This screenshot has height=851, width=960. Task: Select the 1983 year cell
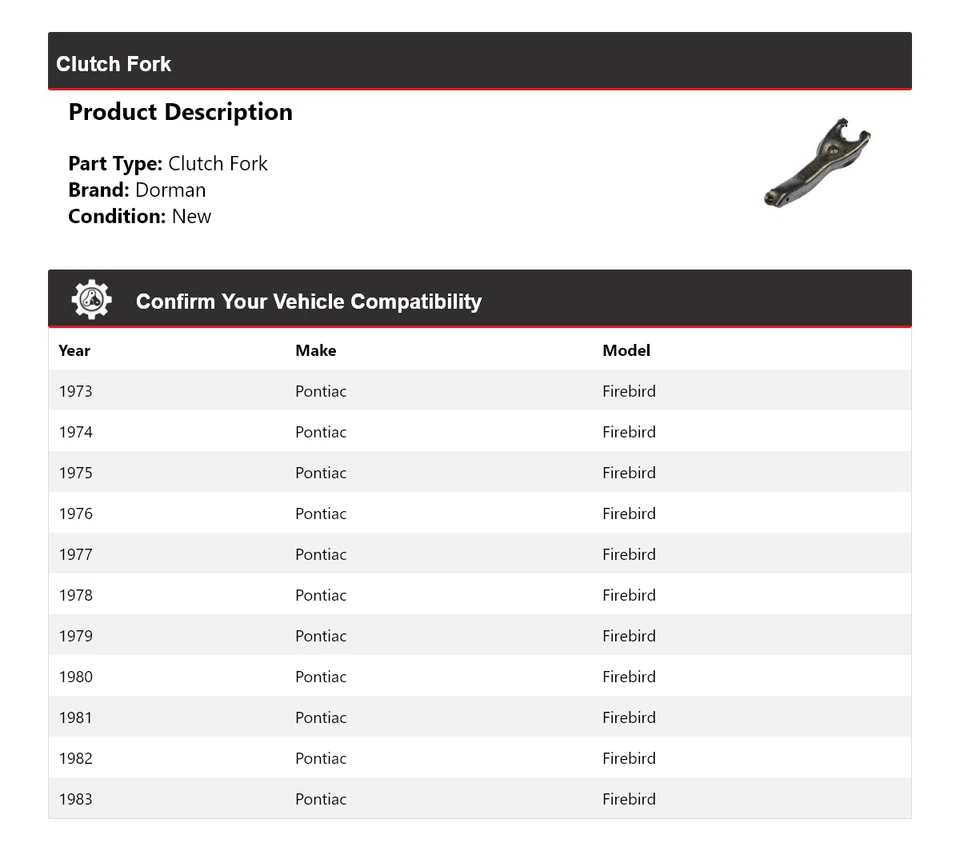[75, 799]
